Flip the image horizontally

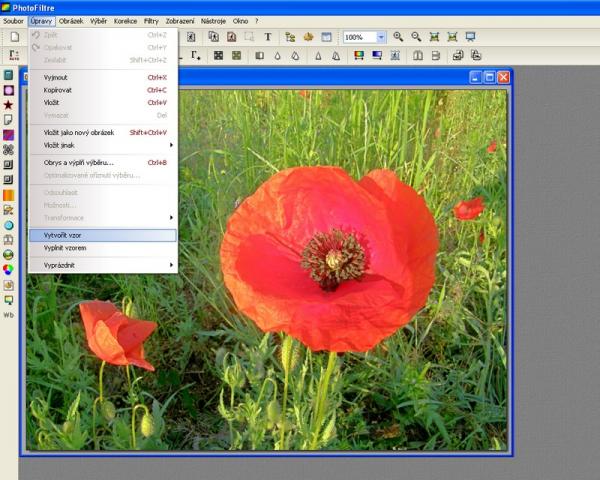coord(417,56)
